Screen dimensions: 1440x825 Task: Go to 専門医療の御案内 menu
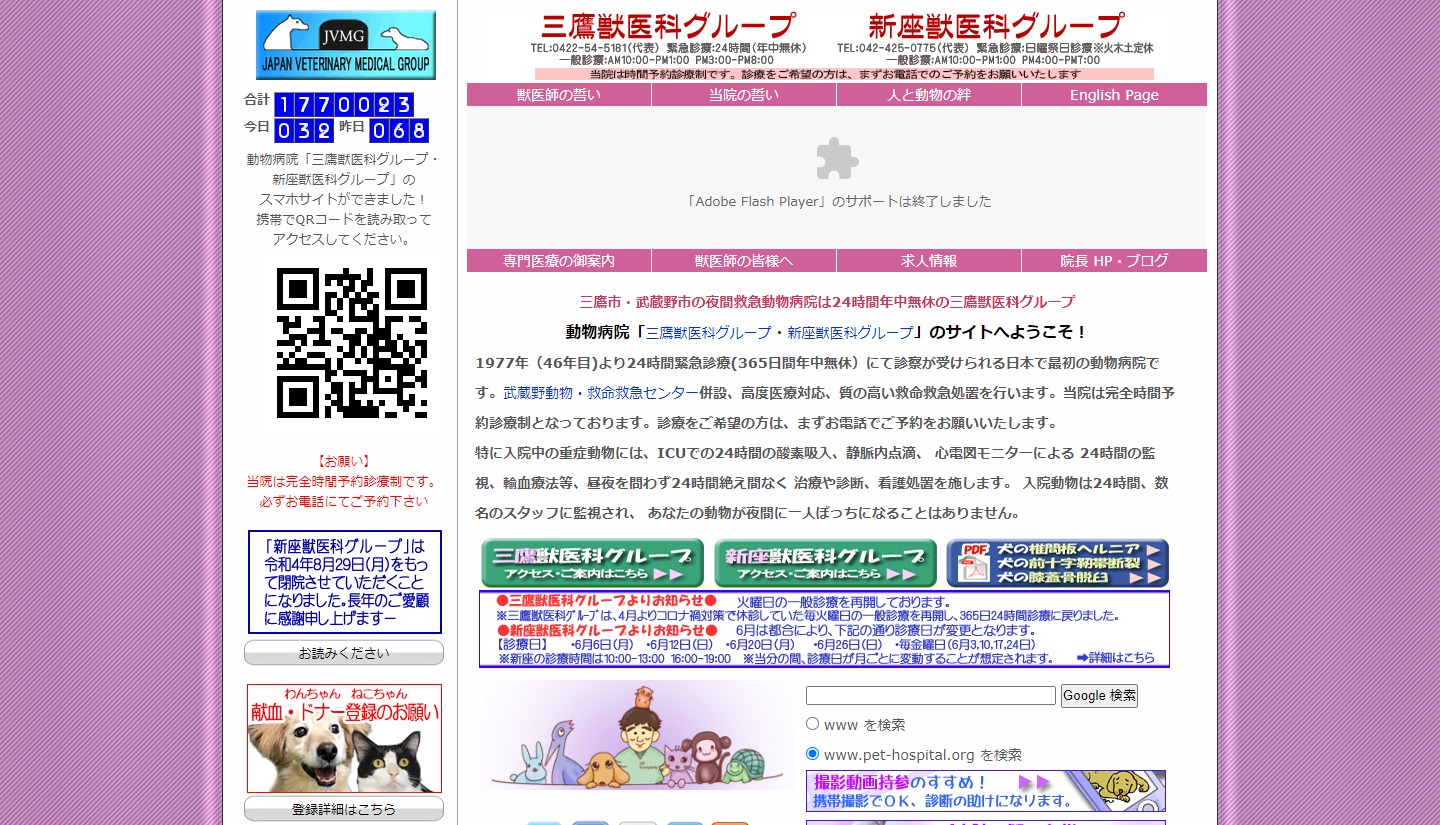pyautogui.click(x=559, y=261)
